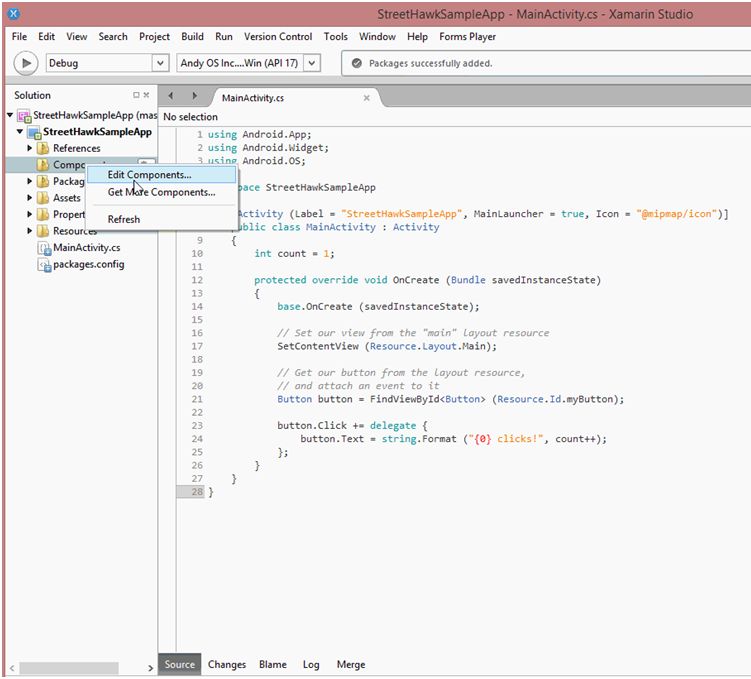Click the References folder icon
Screen dimensions: 751x679
[x=43, y=149]
